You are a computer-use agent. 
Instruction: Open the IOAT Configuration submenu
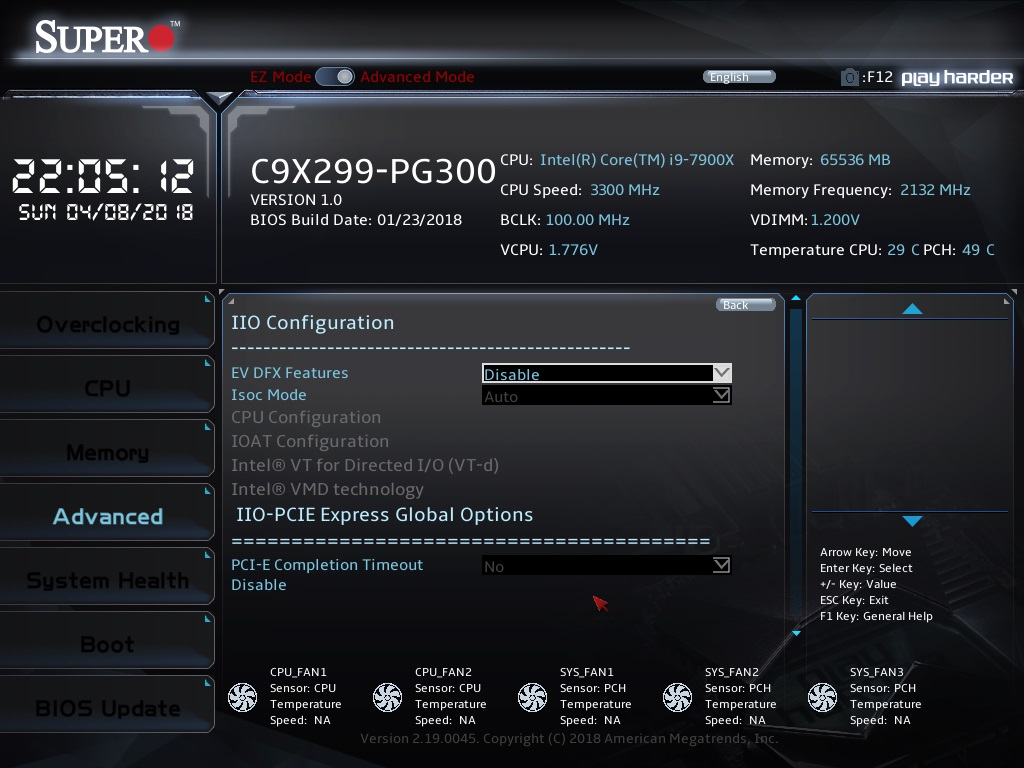pyautogui.click(x=309, y=441)
